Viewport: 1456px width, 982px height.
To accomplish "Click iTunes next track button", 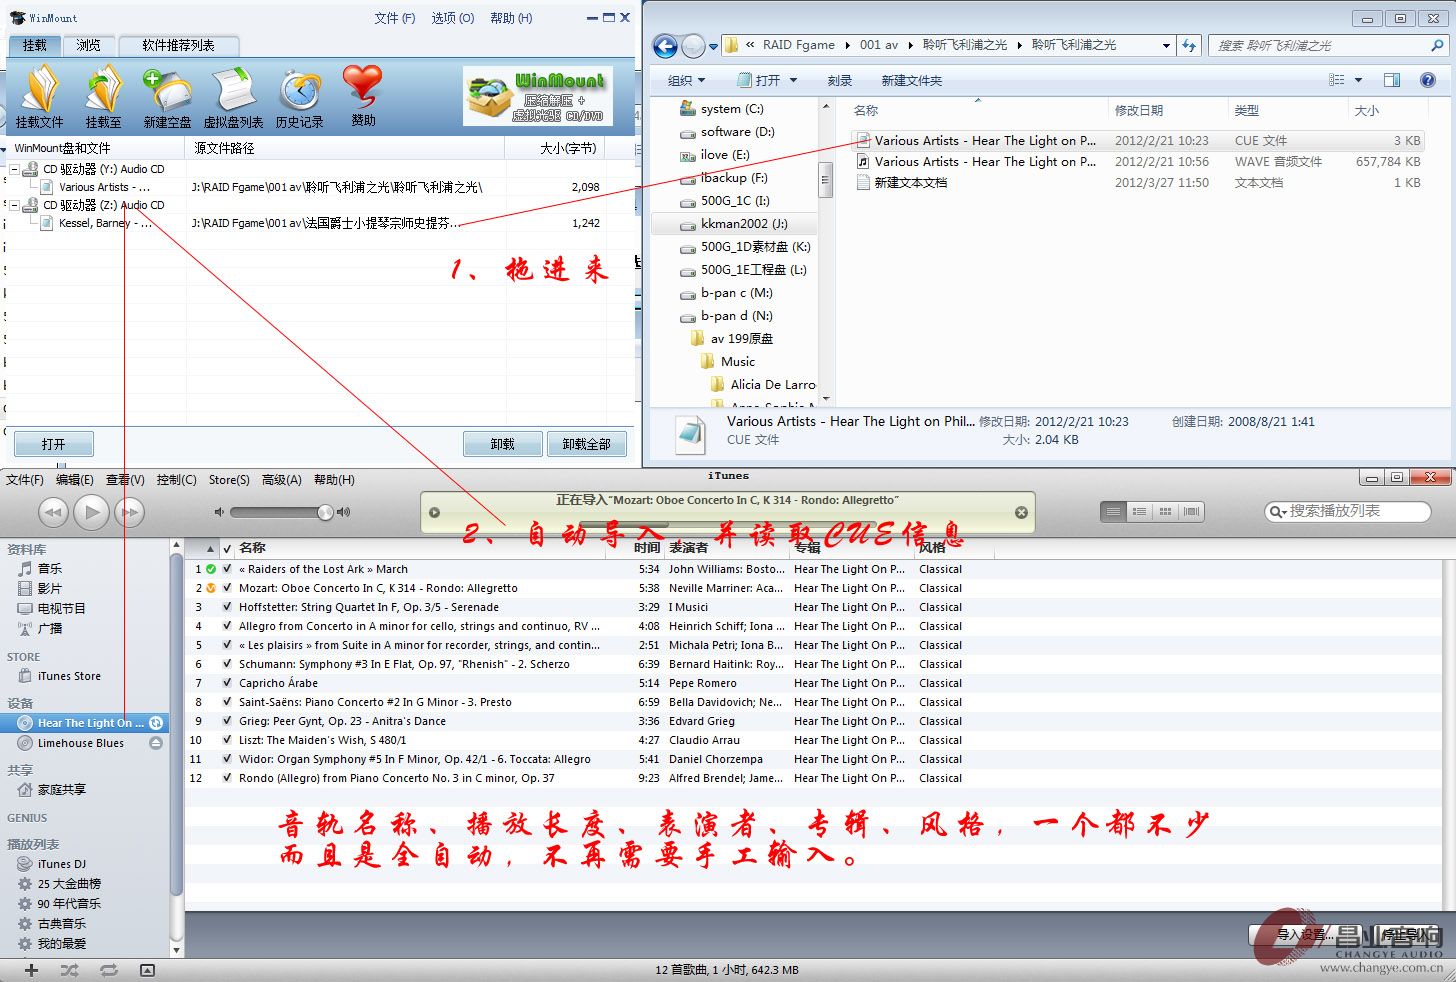I will (x=130, y=512).
